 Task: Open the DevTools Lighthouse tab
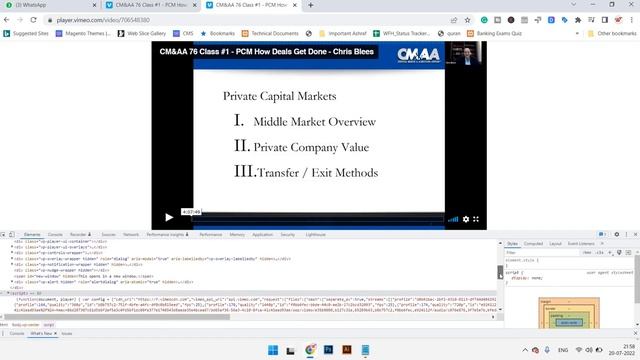click(316, 235)
